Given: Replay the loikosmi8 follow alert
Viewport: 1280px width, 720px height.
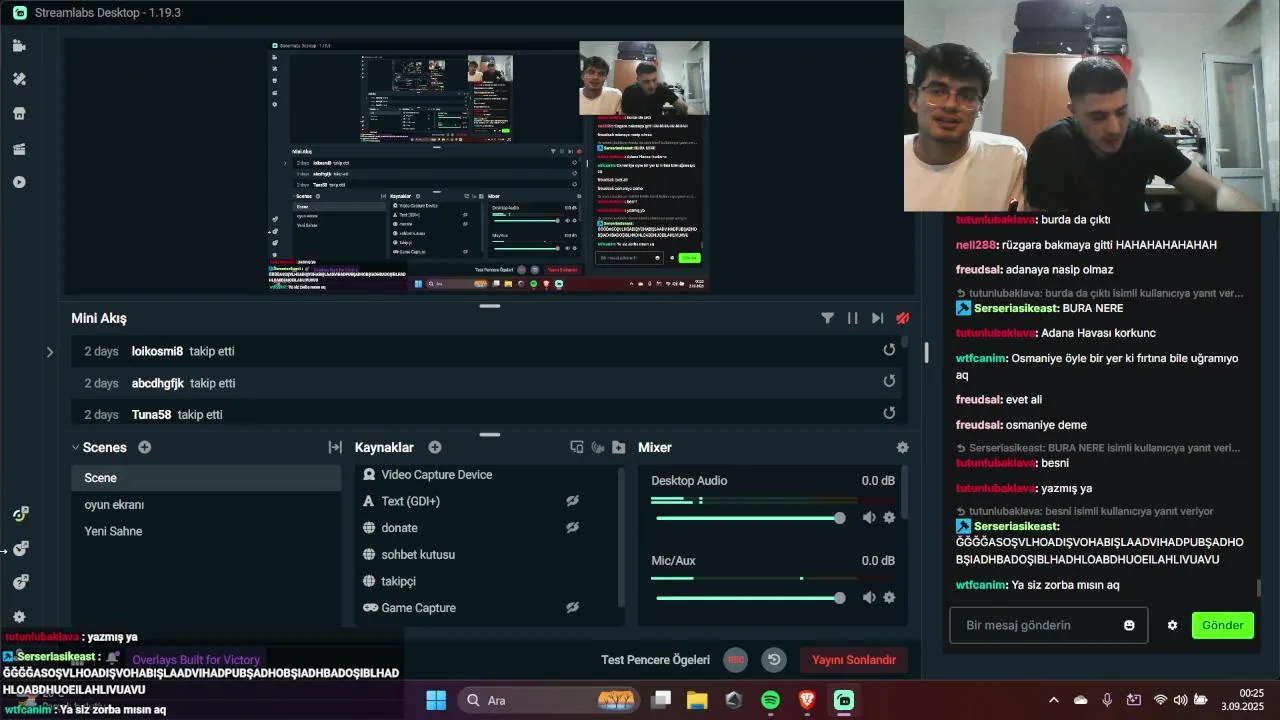Looking at the screenshot, I should pos(889,350).
